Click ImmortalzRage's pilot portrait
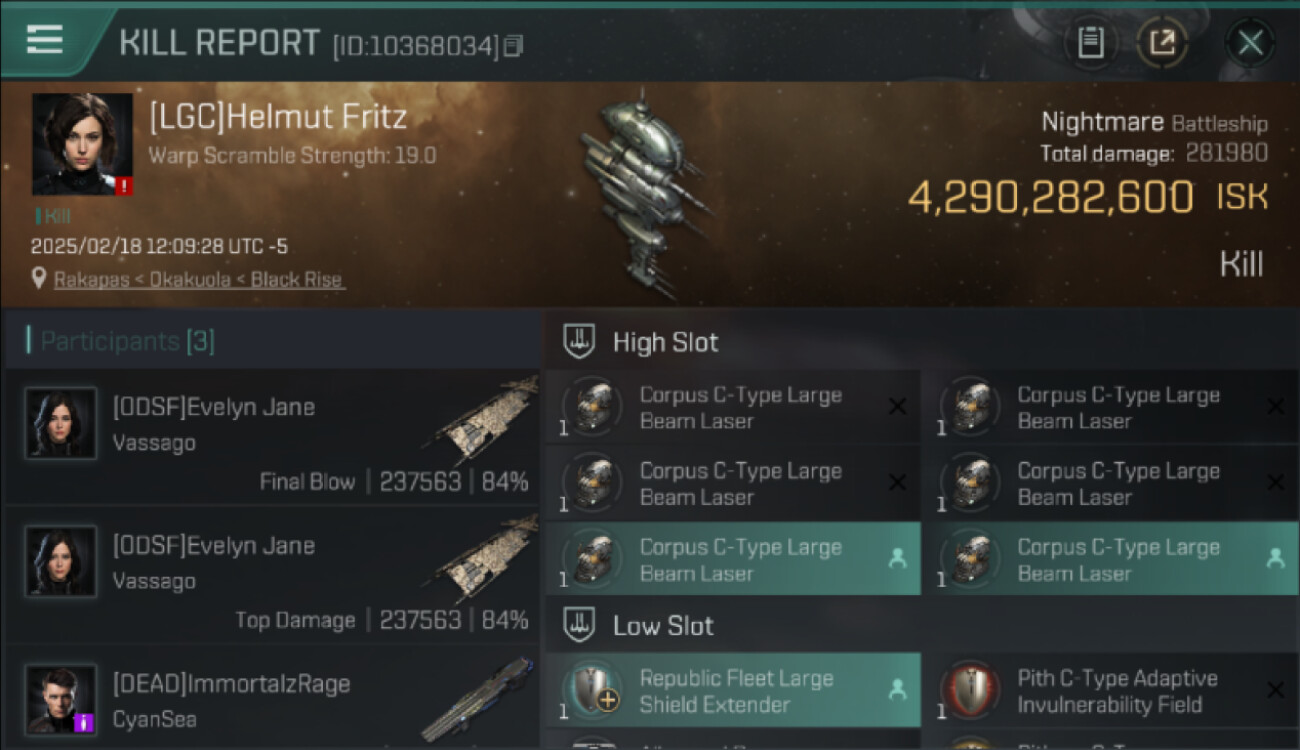Image resolution: width=1300 pixels, height=750 pixels. pos(61,699)
